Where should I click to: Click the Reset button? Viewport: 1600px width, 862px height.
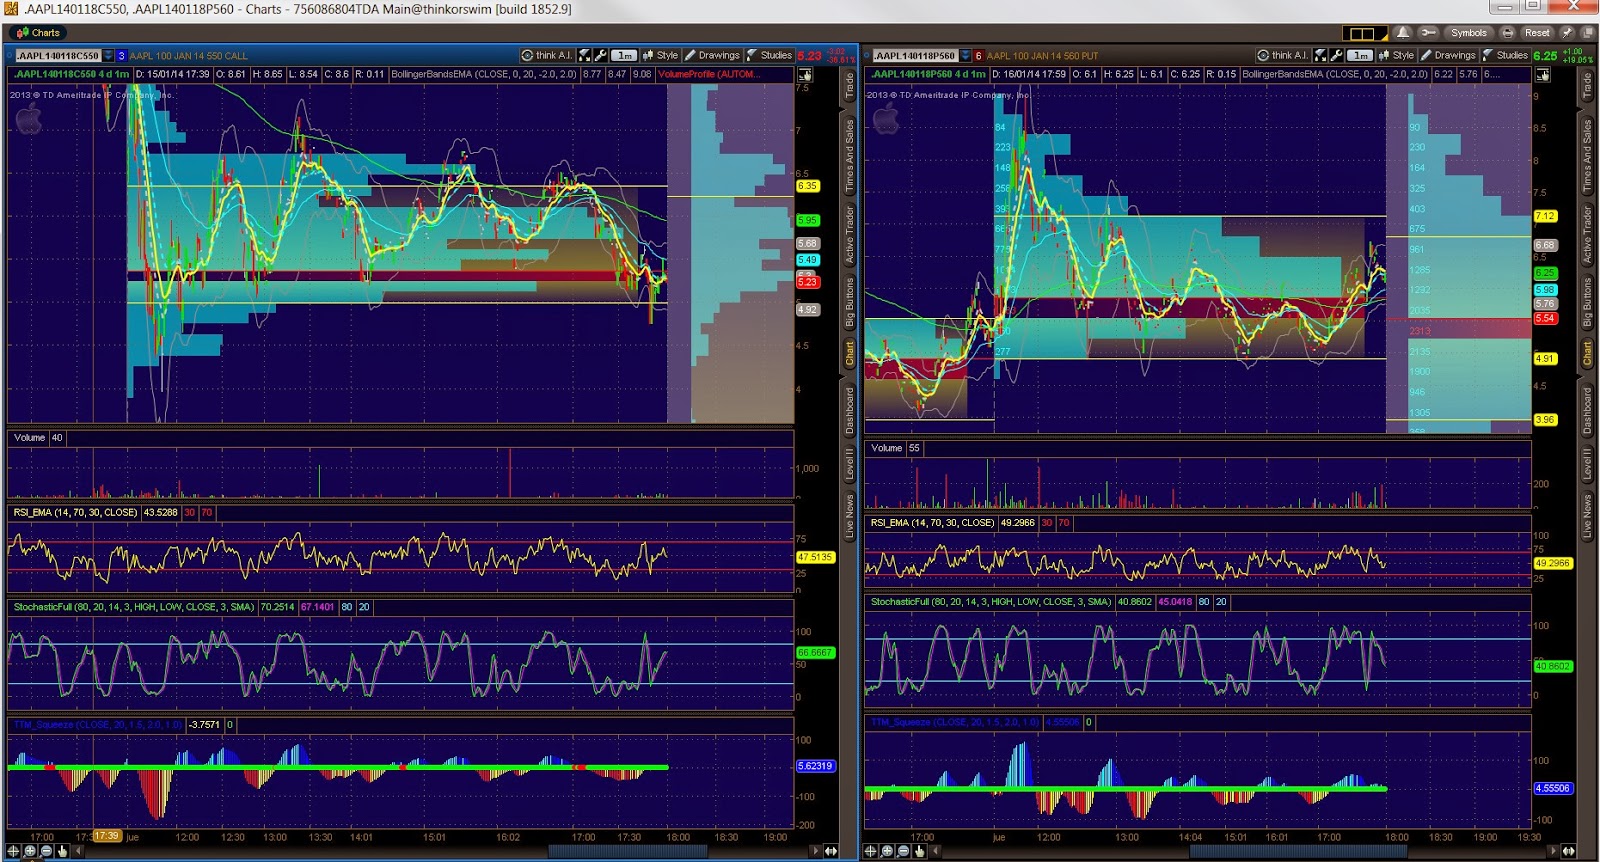(x=1537, y=33)
